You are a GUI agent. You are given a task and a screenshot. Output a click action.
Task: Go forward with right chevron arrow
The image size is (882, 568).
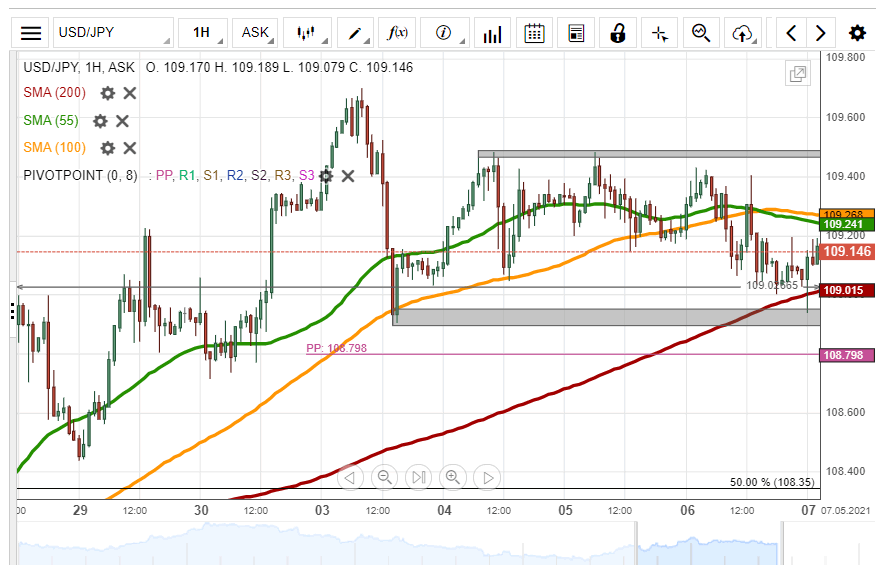[x=821, y=33]
